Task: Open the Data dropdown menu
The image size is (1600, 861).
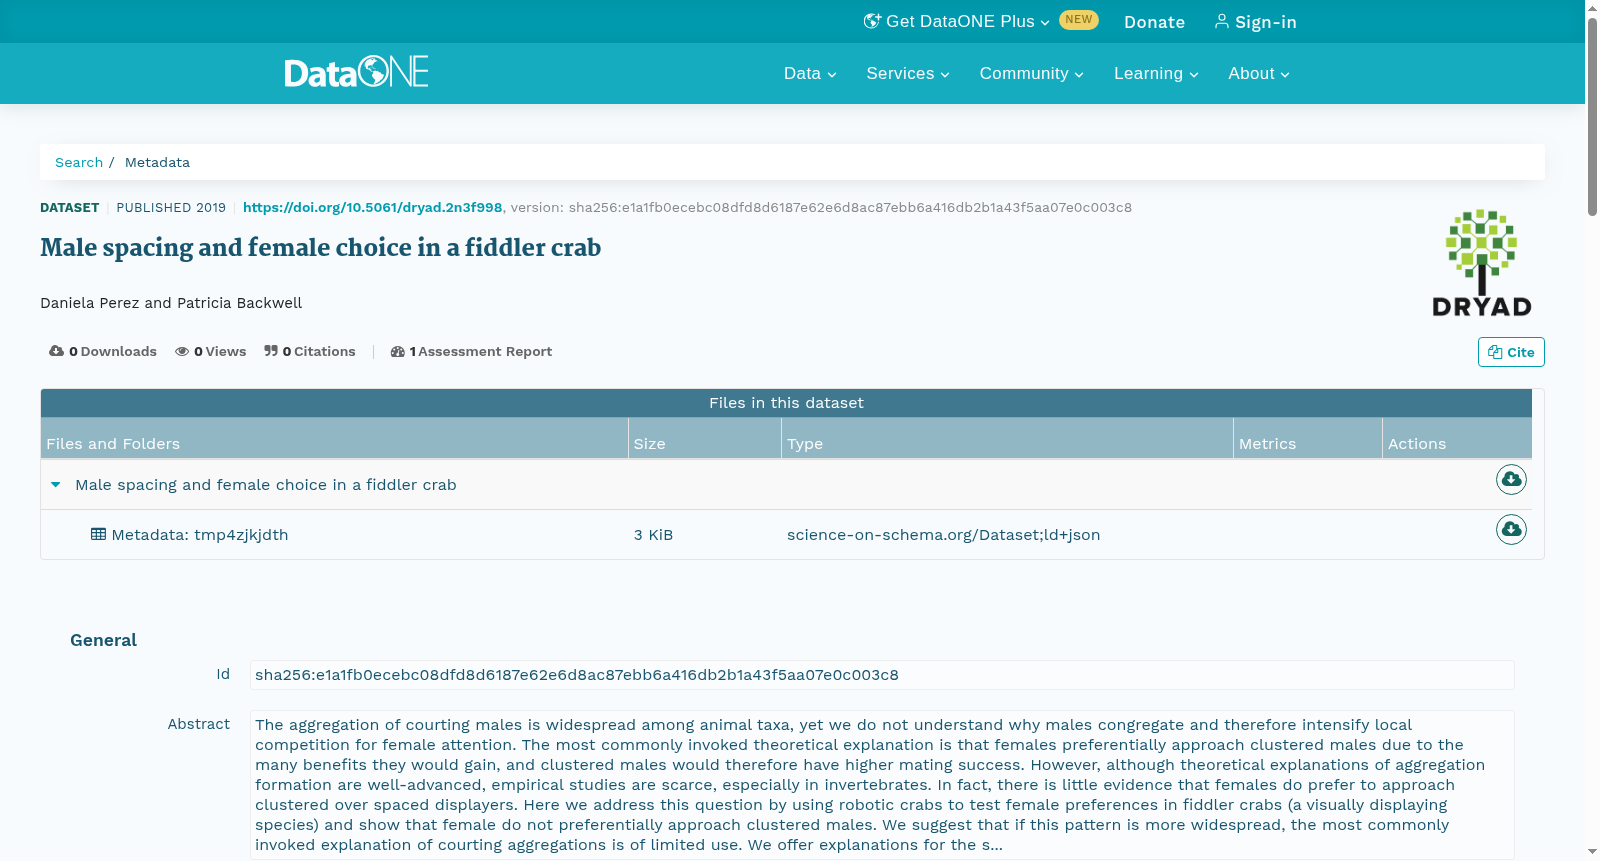Action: tap(810, 74)
